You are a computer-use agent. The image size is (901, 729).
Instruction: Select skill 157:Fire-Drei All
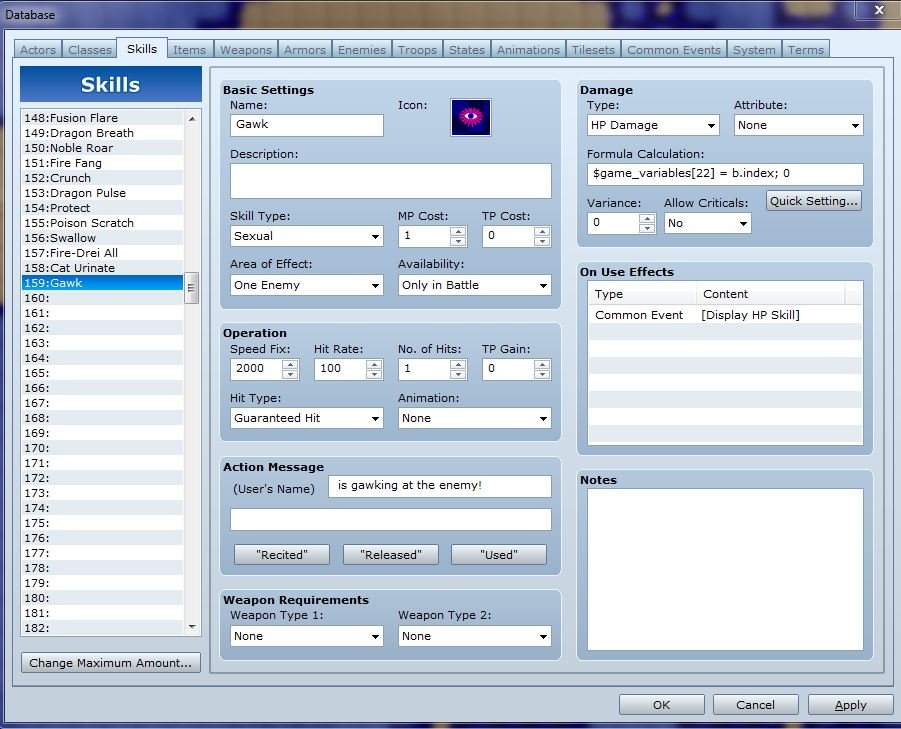click(x=102, y=253)
